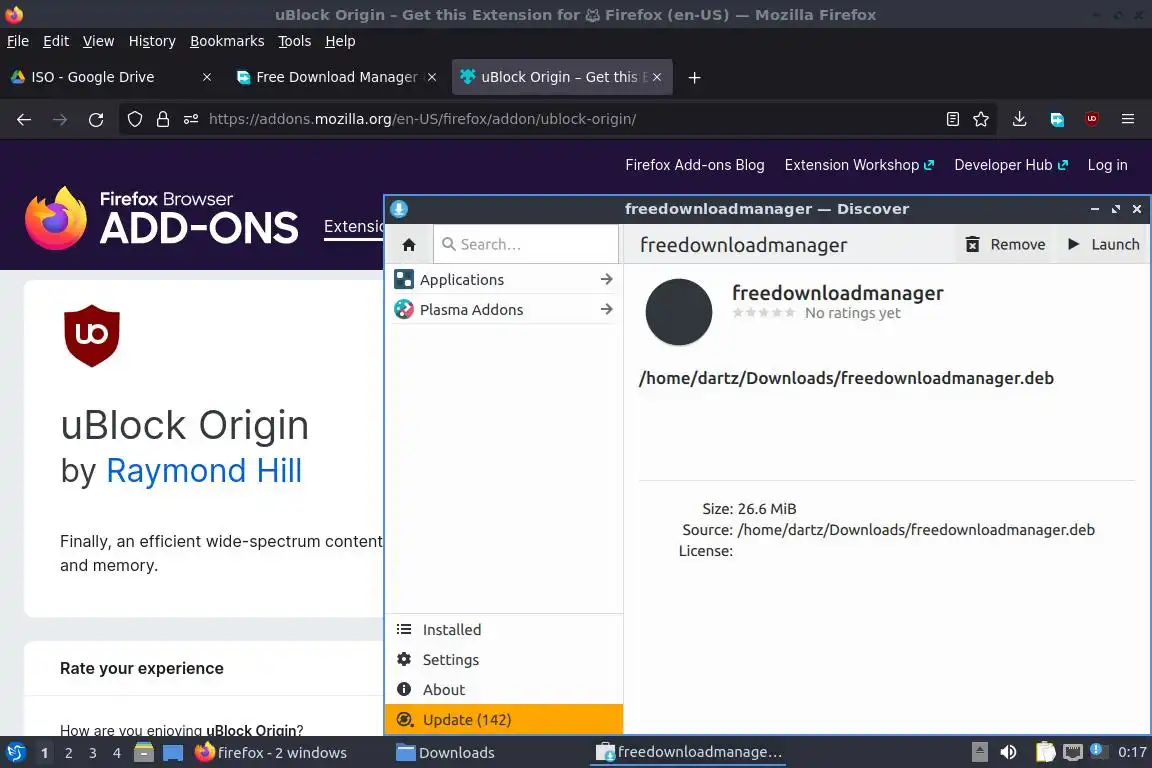Image resolution: width=1152 pixels, height=768 pixels.
Task: Launch freedownloadmanager from Discover
Action: click(1104, 245)
